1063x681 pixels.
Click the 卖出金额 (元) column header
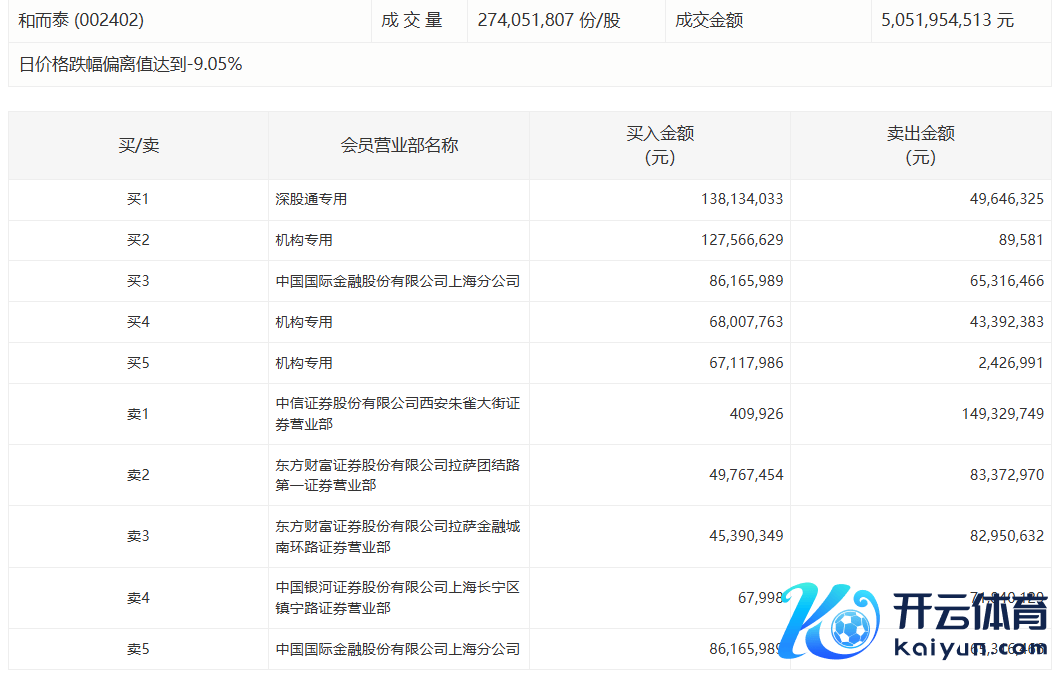pos(920,145)
